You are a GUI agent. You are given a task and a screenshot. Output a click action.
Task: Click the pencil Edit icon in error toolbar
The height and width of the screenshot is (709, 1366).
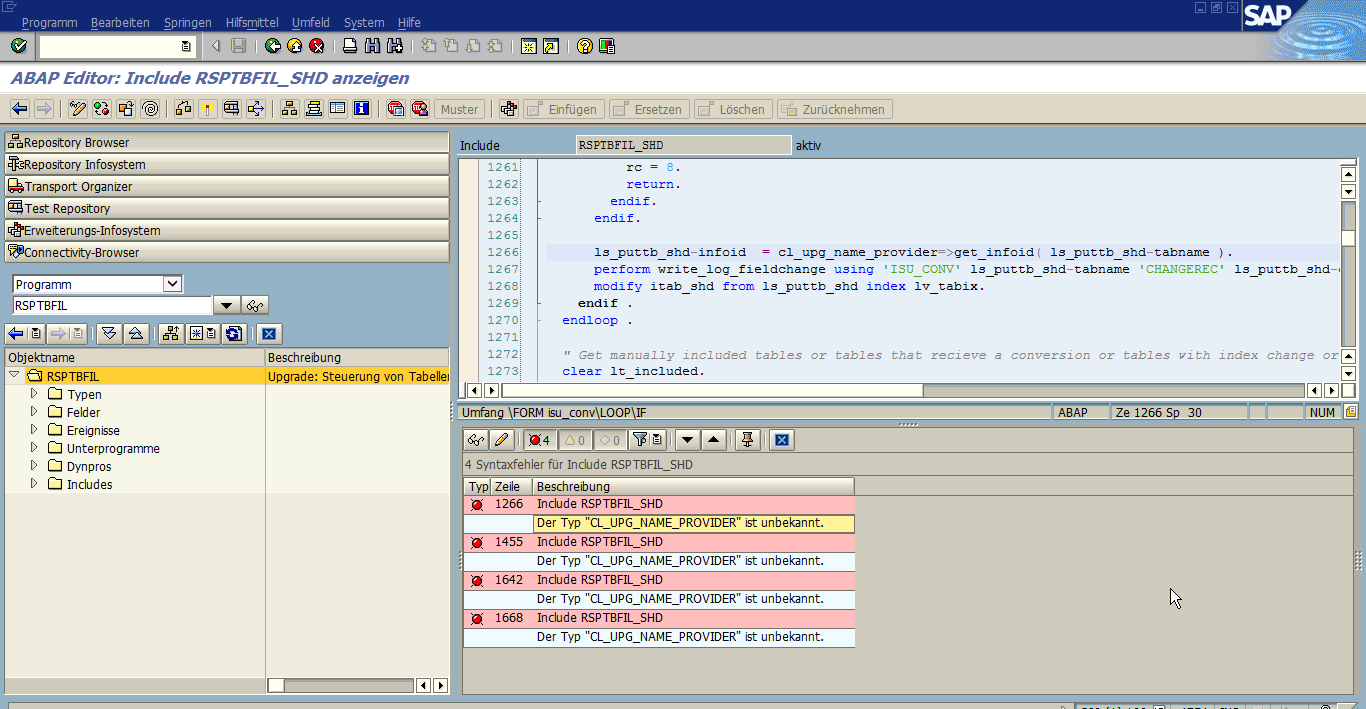click(x=502, y=440)
